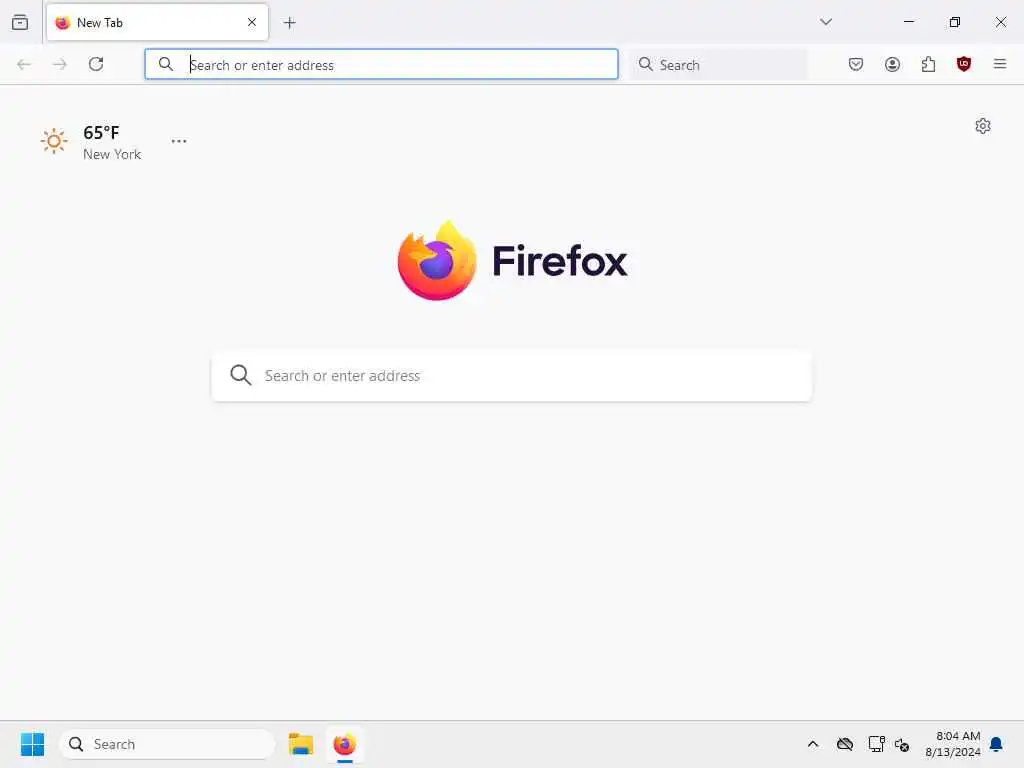Click magnifier icon in toolbar search box

pyautogui.click(x=645, y=64)
